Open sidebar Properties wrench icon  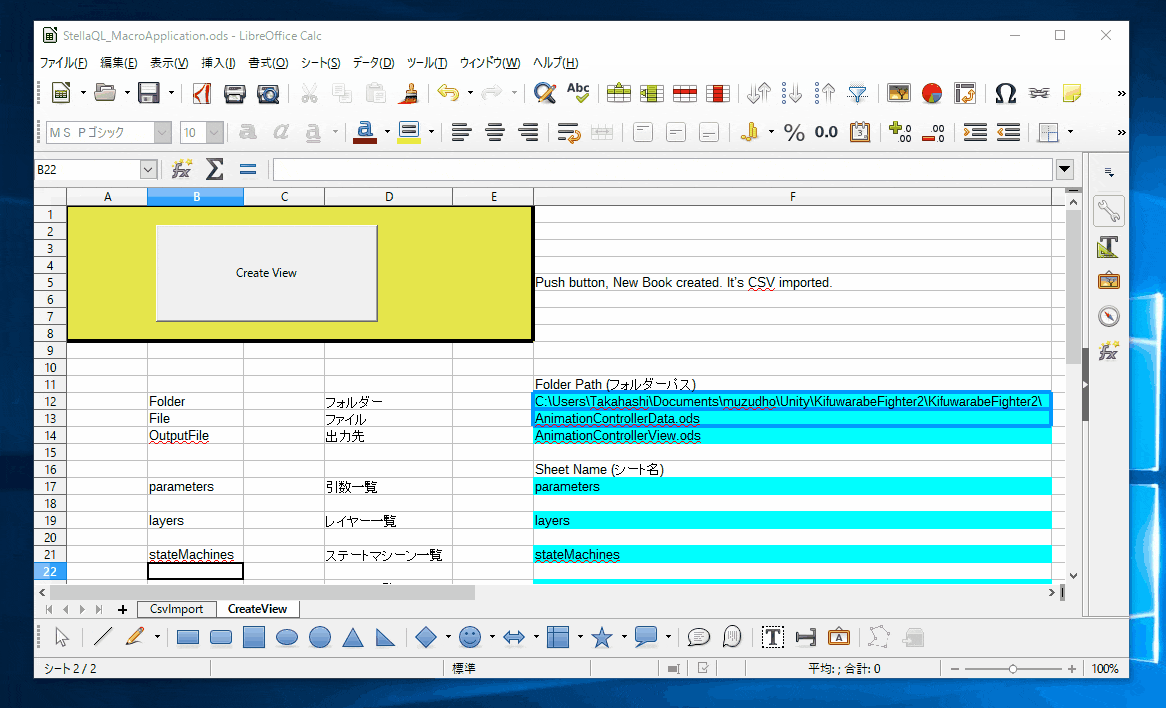[1108, 211]
